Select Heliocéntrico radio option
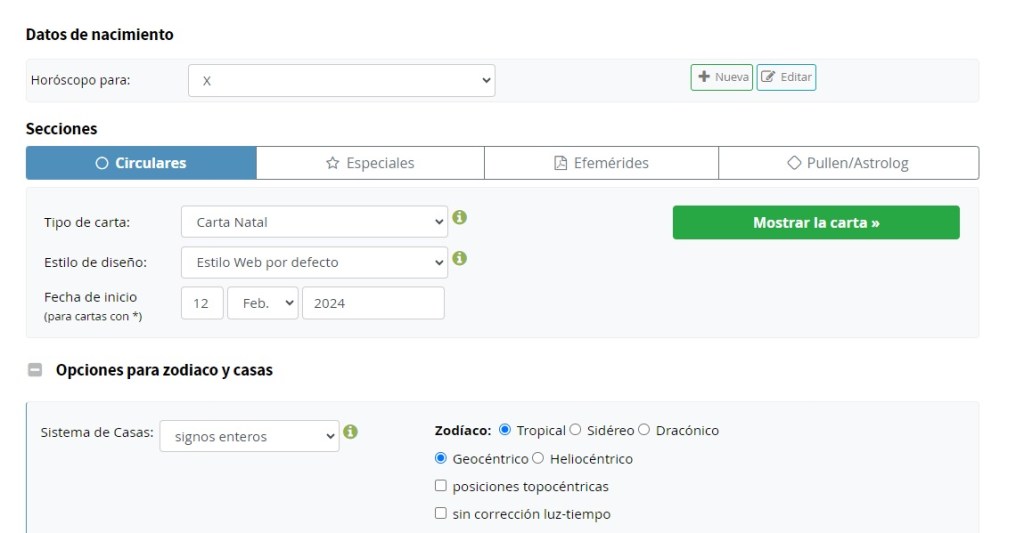Image resolution: width=1024 pixels, height=533 pixels. tap(538, 459)
